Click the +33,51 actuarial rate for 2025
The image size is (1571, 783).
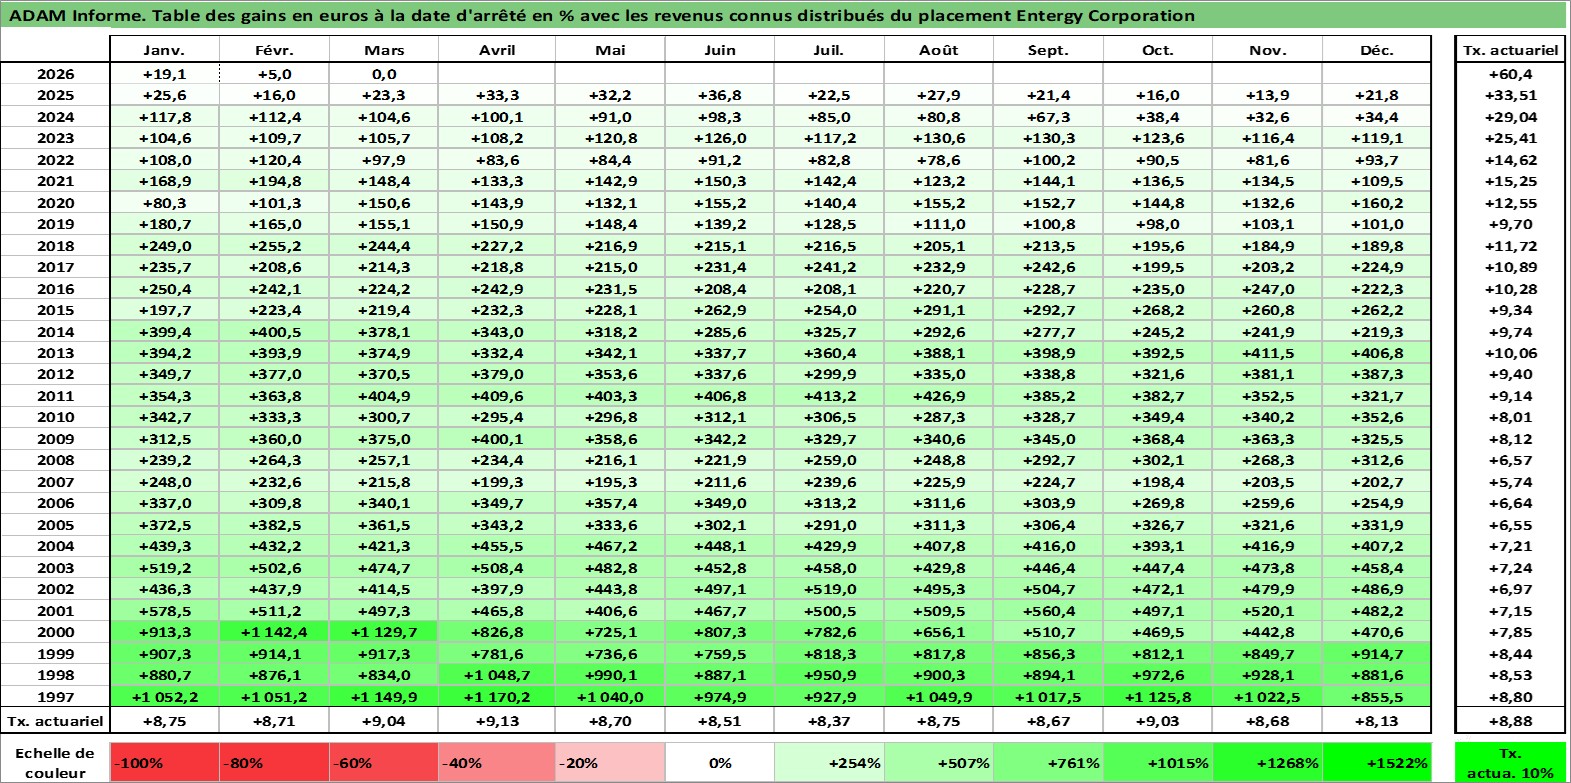[x=1510, y=95]
